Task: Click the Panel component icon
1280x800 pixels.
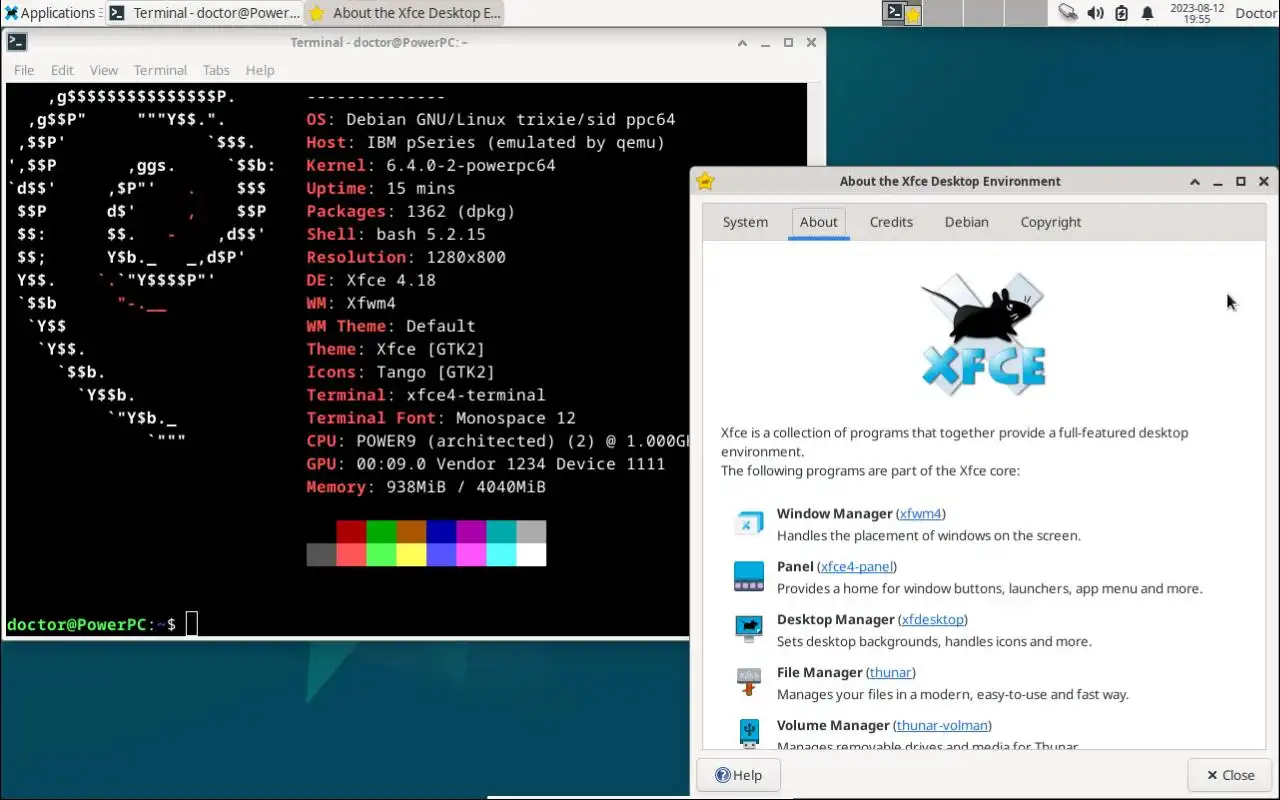Action: 749,576
